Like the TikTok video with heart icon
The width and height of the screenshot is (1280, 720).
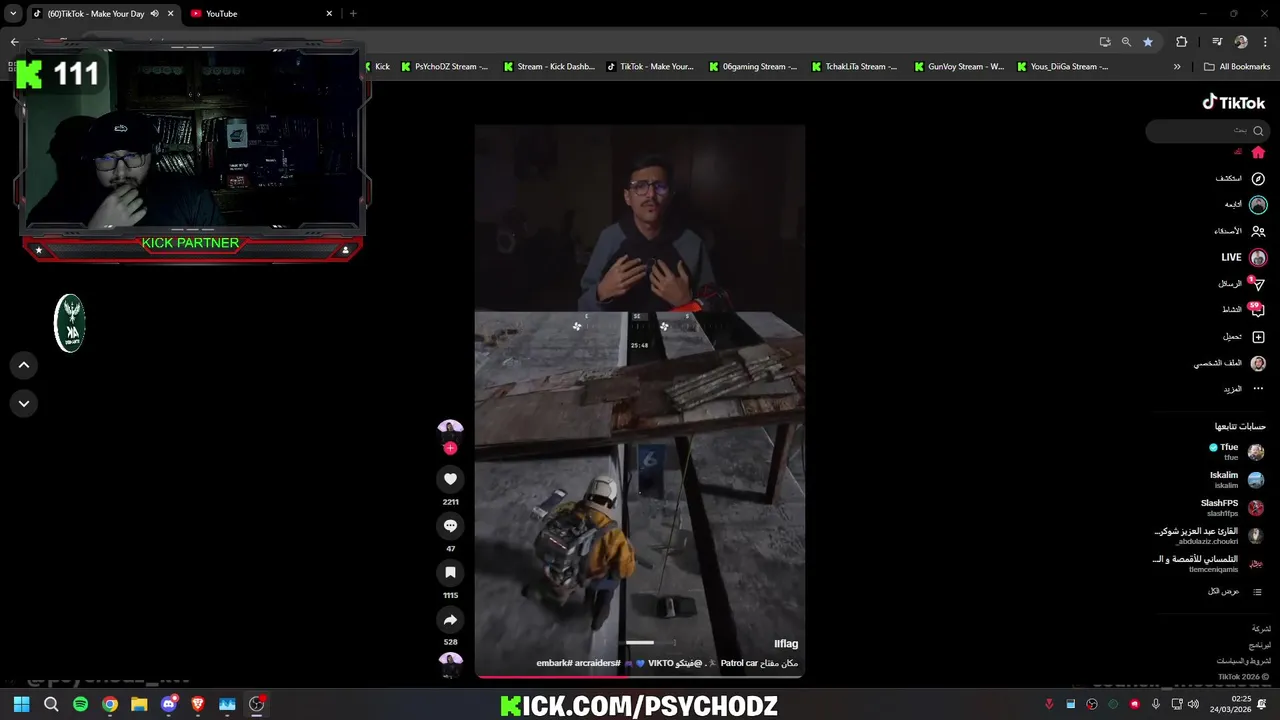pyautogui.click(x=450, y=479)
